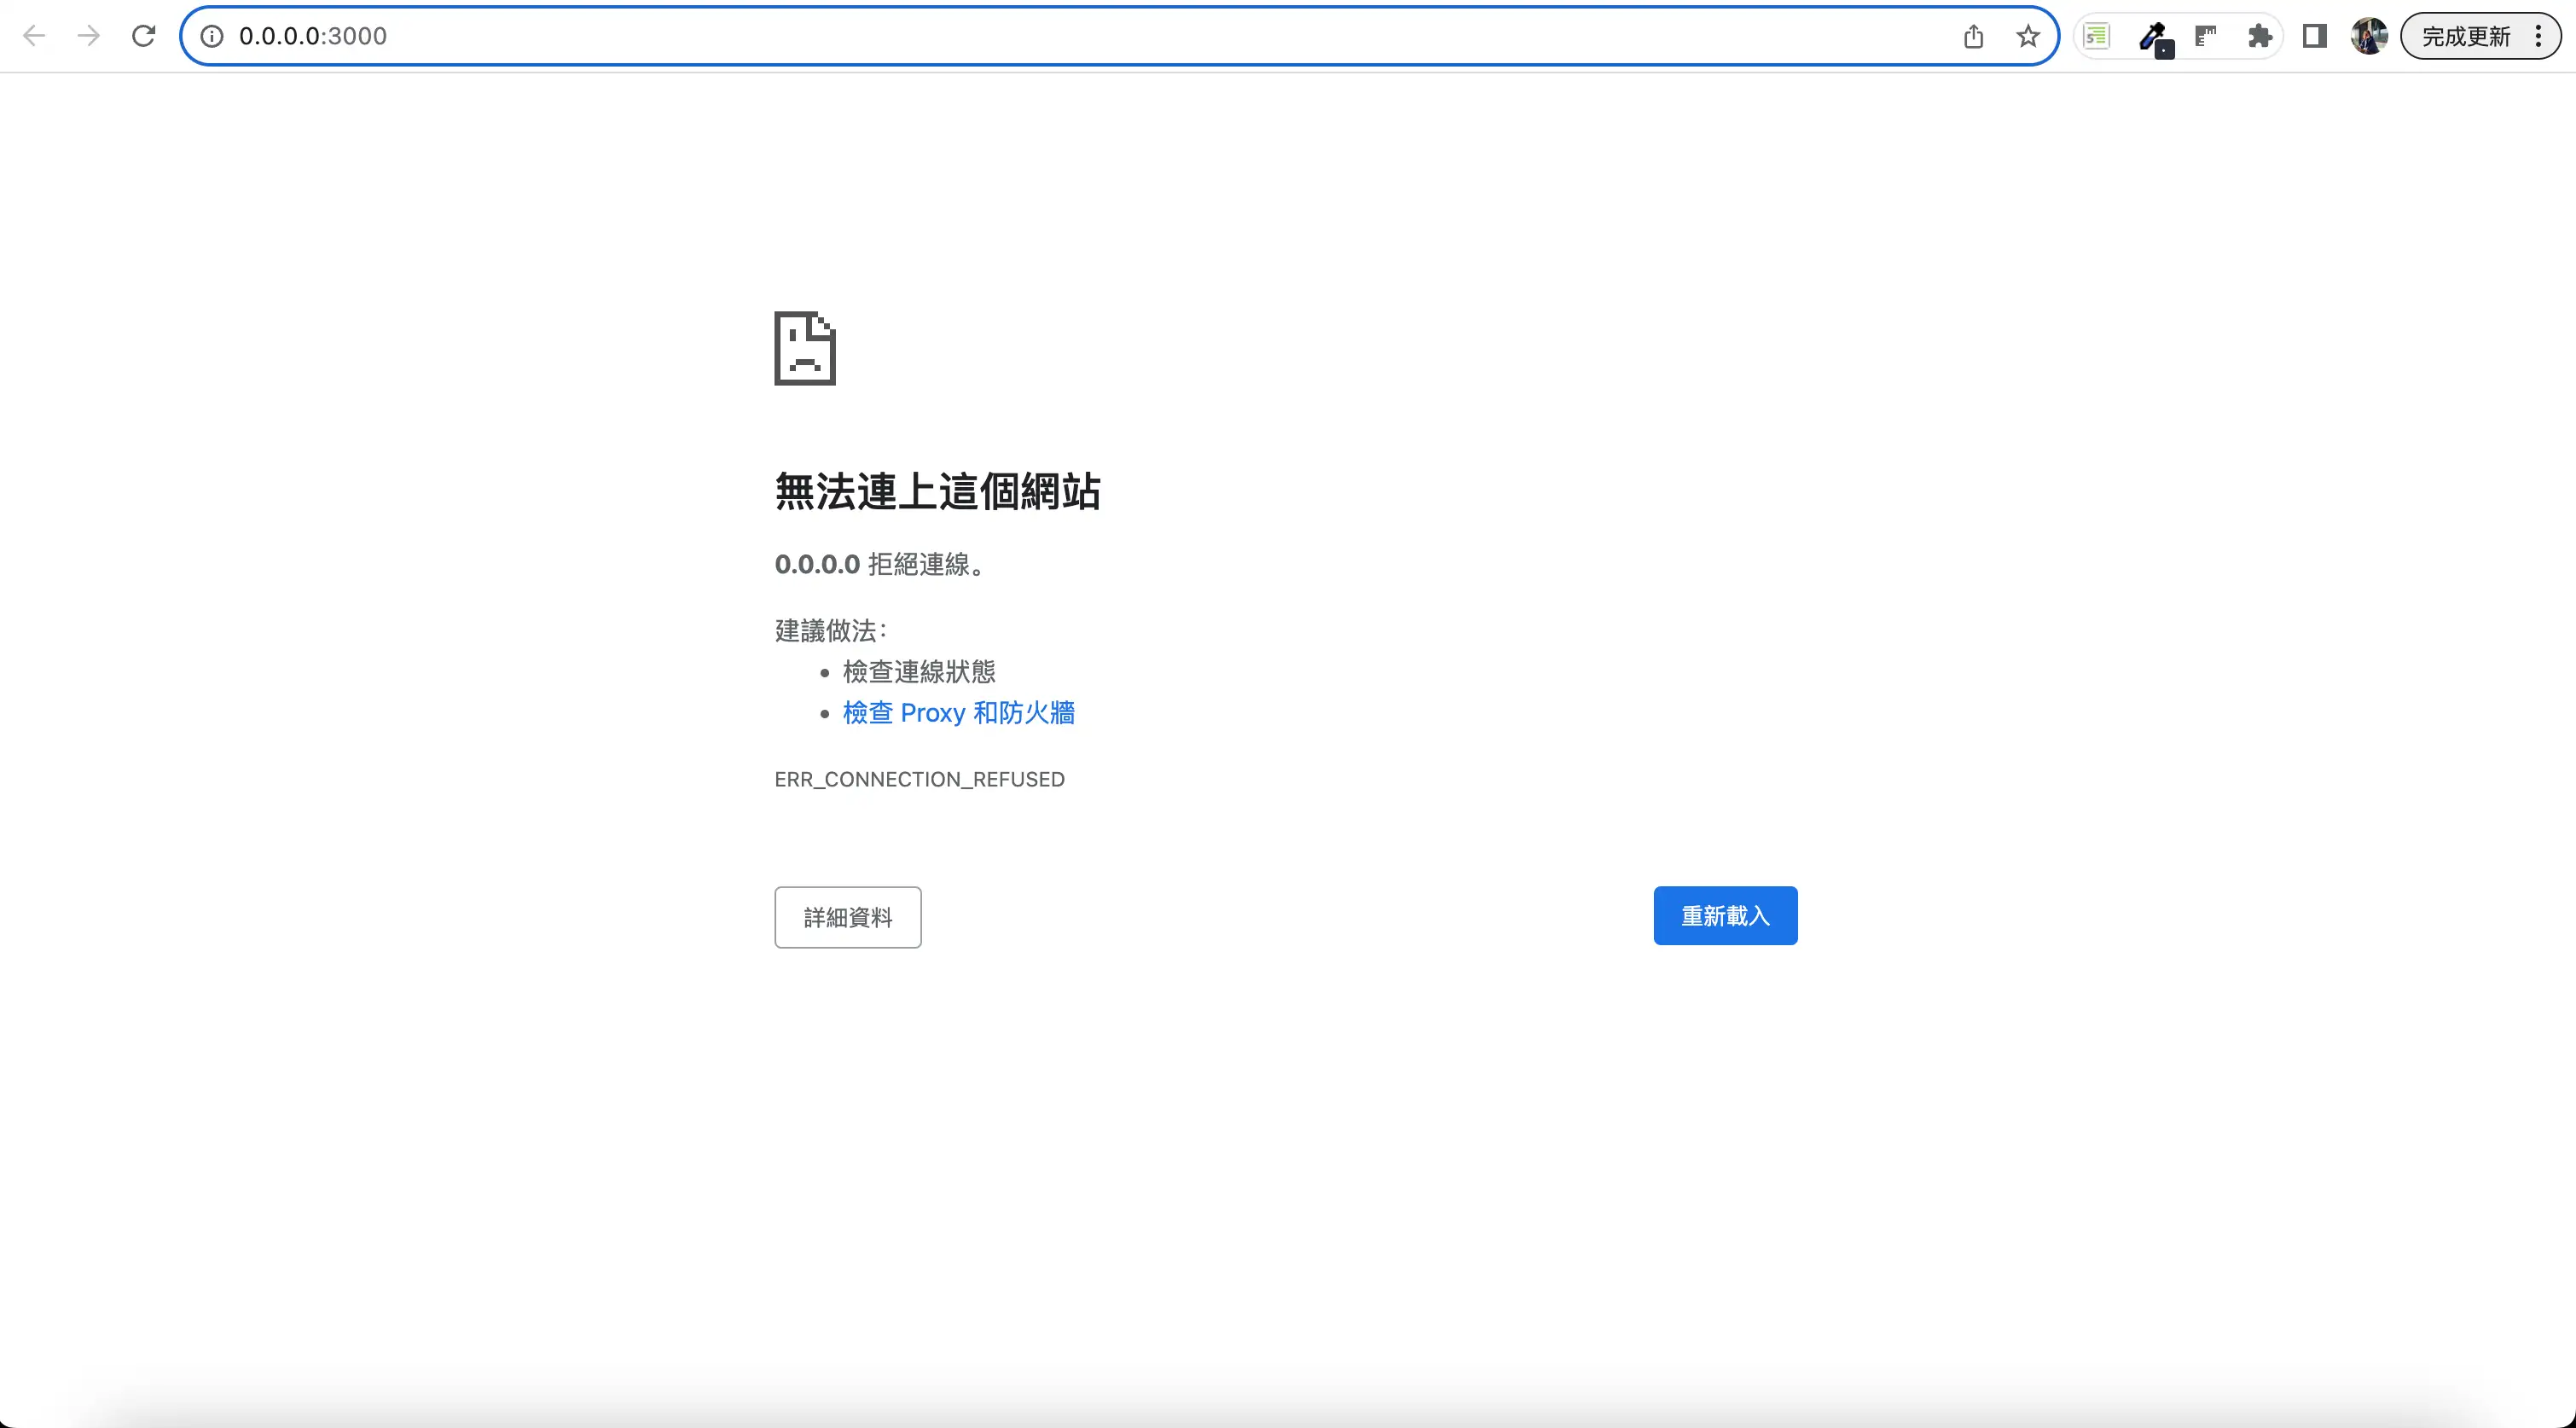Click the sad page error icon

pyautogui.click(x=805, y=348)
